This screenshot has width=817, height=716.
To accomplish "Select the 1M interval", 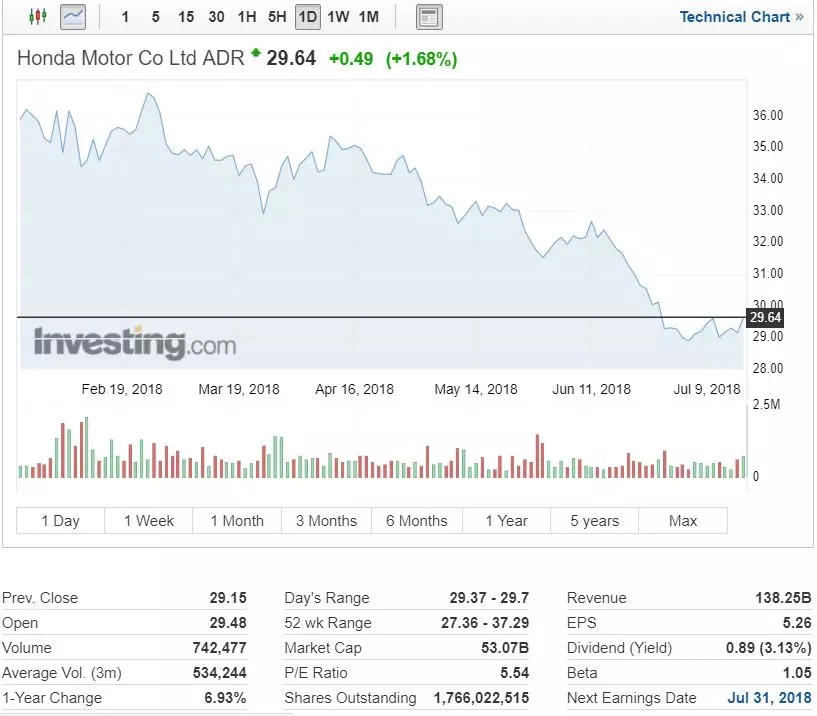I will point(368,17).
